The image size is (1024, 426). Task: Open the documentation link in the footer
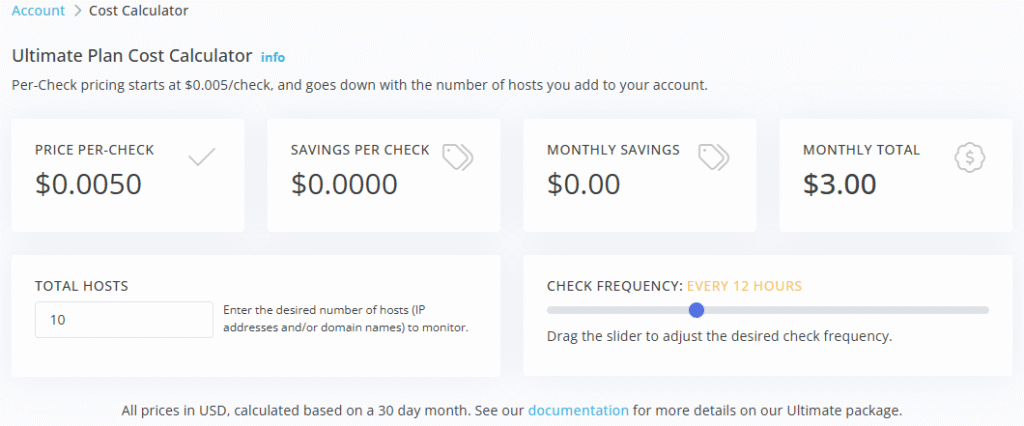(x=578, y=410)
